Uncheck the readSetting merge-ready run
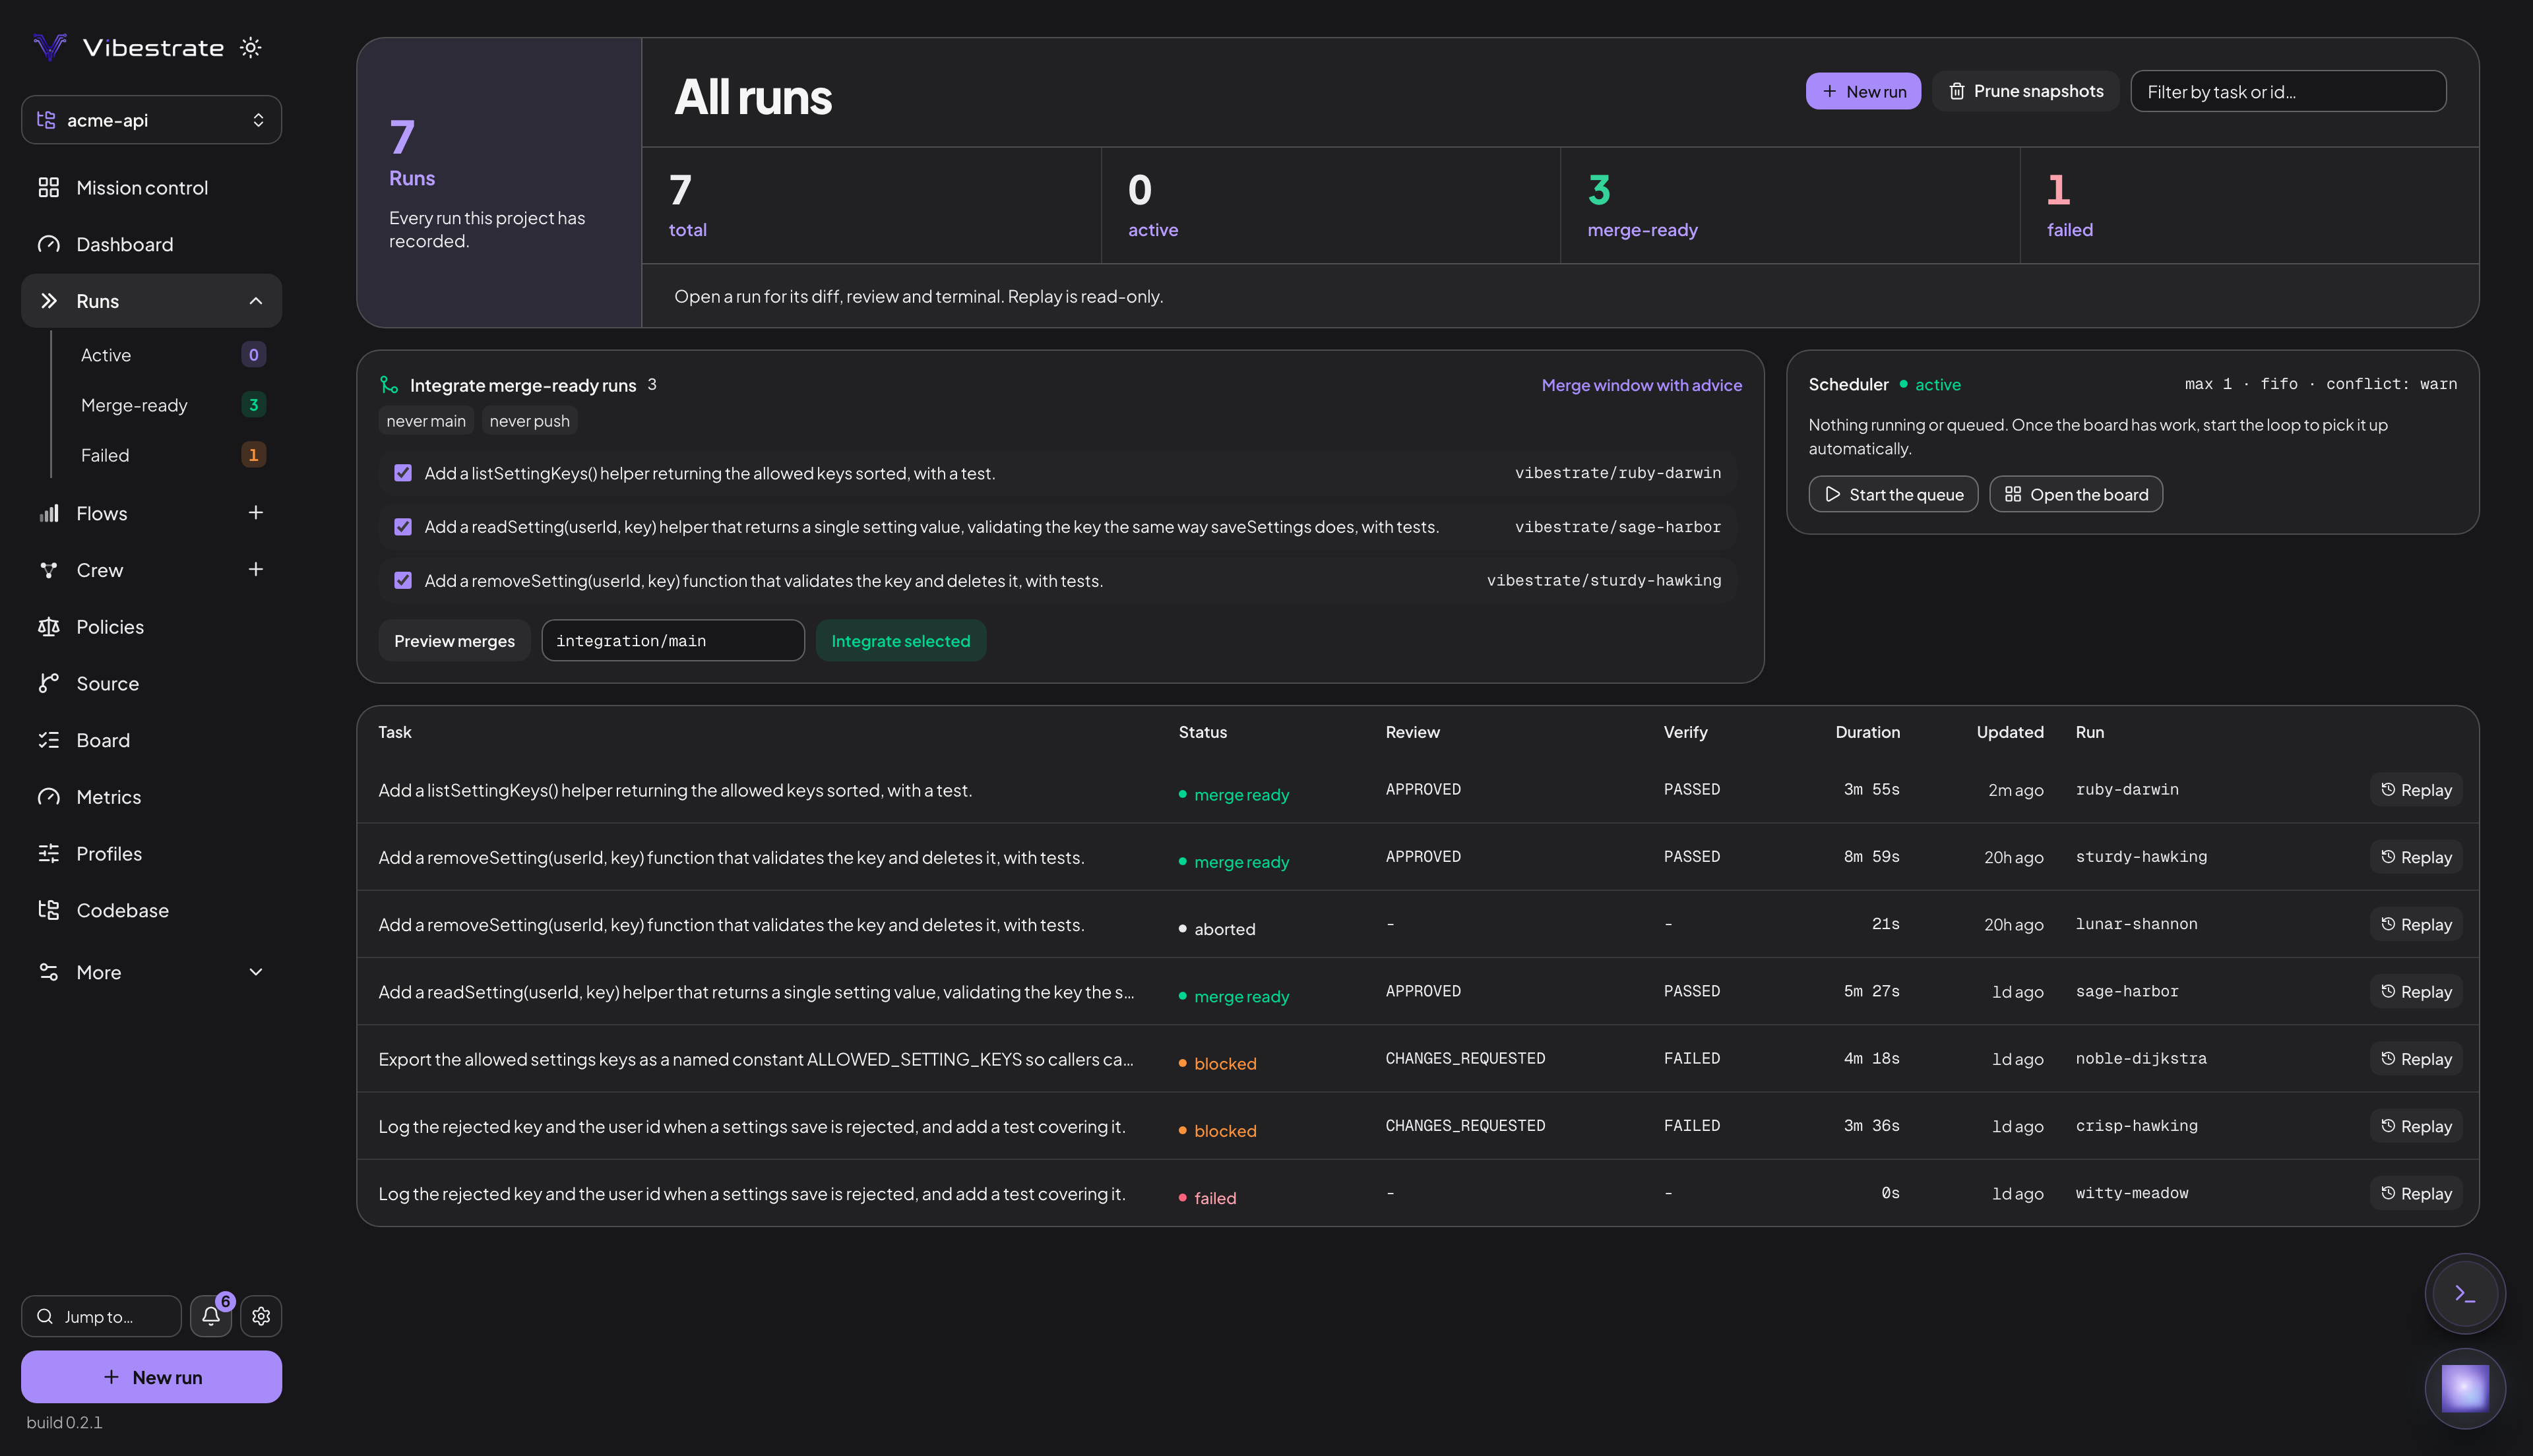 [x=403, y=527]
